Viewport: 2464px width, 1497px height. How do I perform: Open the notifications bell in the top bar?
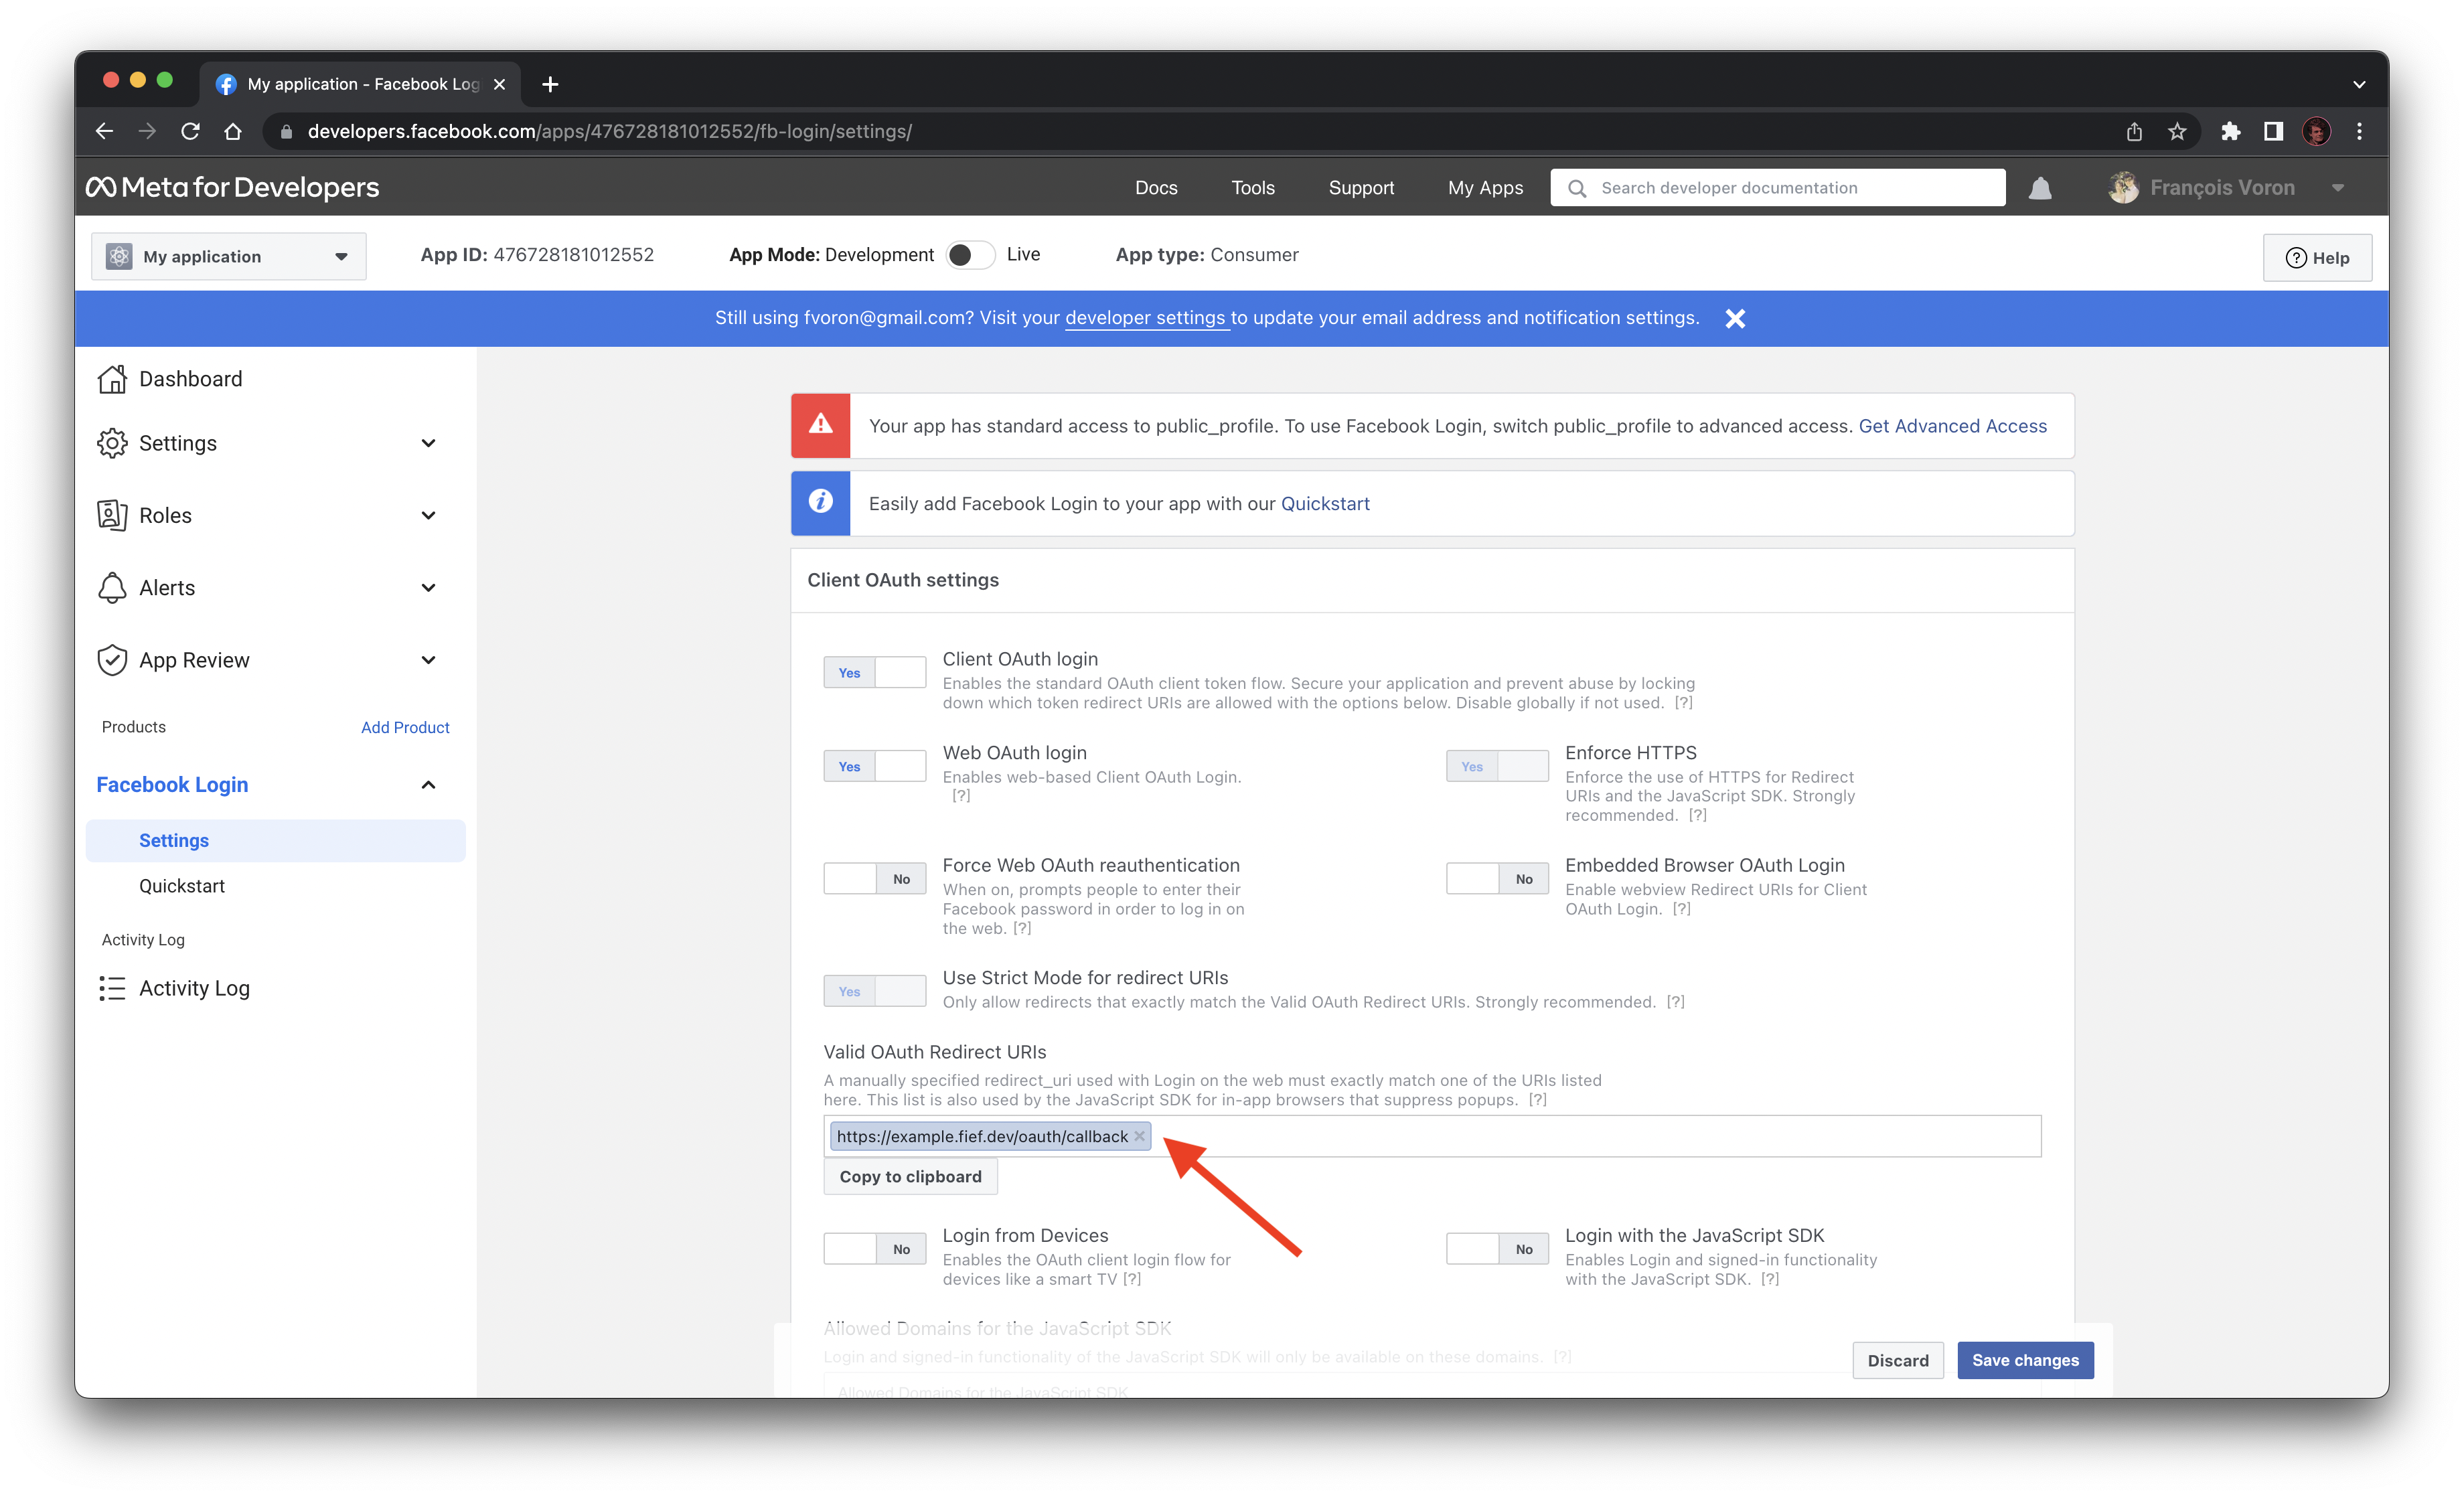(2040, 187)
